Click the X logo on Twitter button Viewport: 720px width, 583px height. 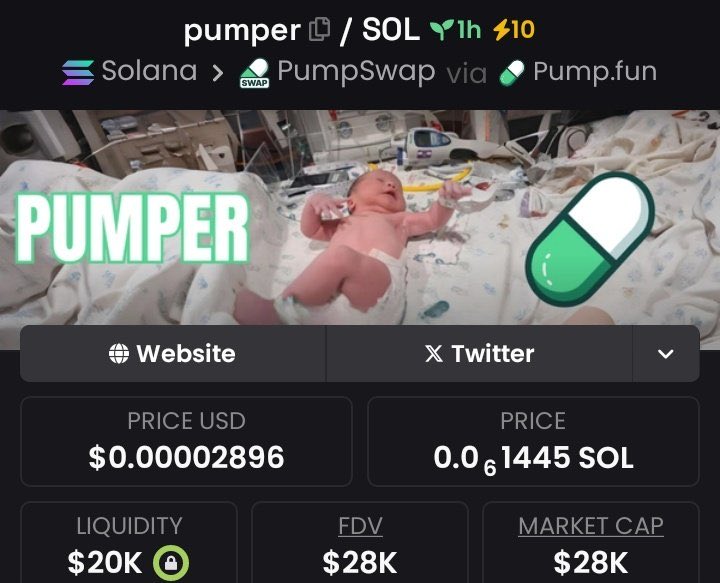pyautogui.click(x=434, y=353)
